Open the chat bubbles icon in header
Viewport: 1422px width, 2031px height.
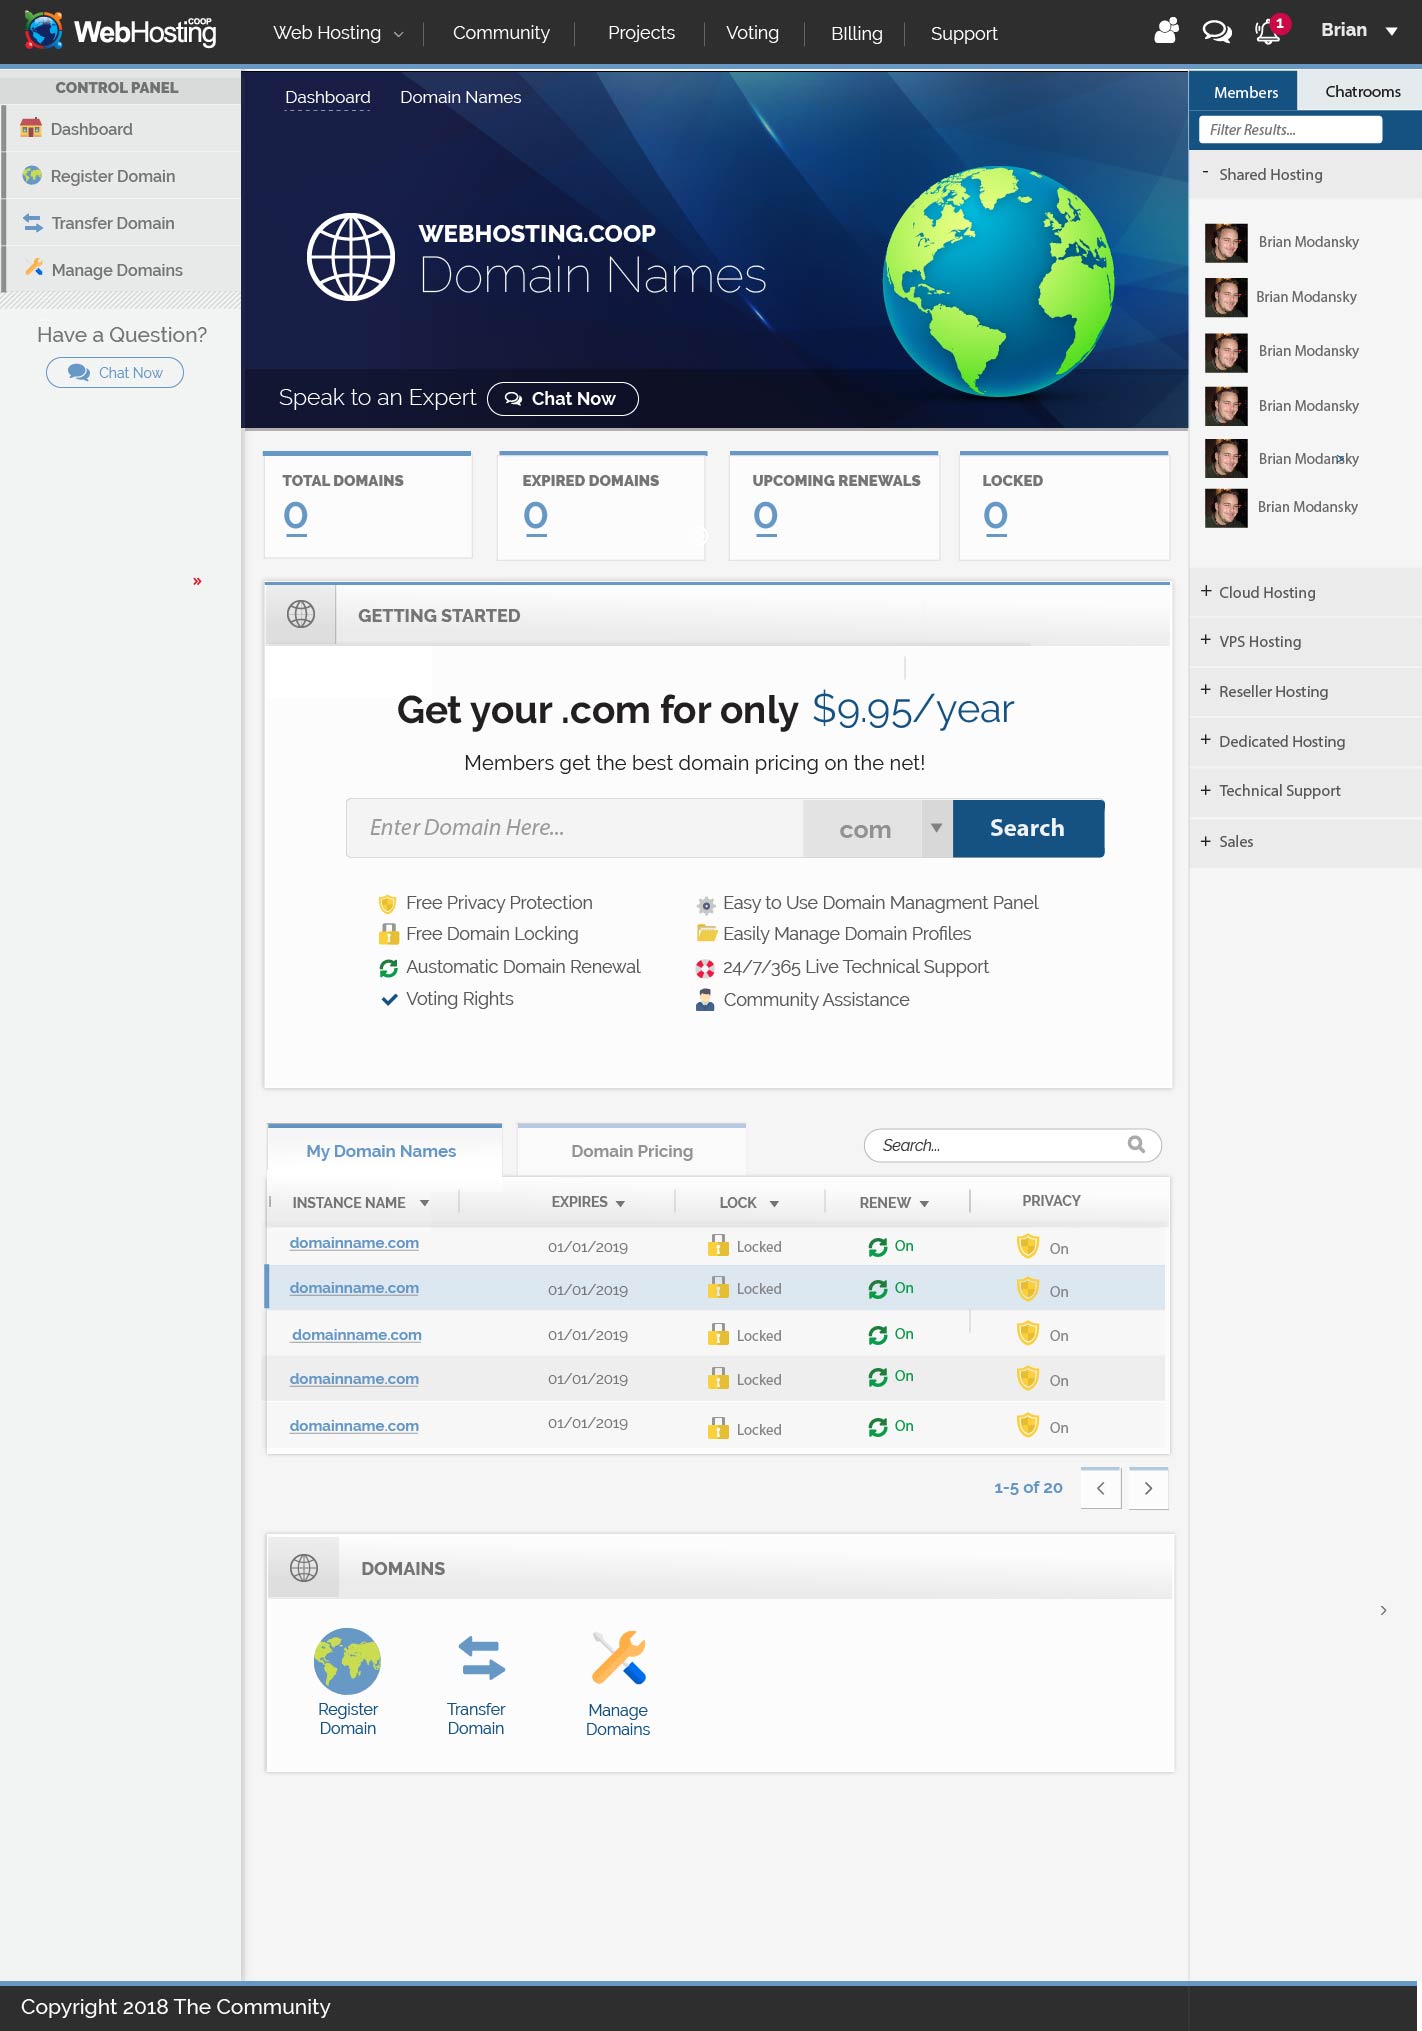(1216, 32)
